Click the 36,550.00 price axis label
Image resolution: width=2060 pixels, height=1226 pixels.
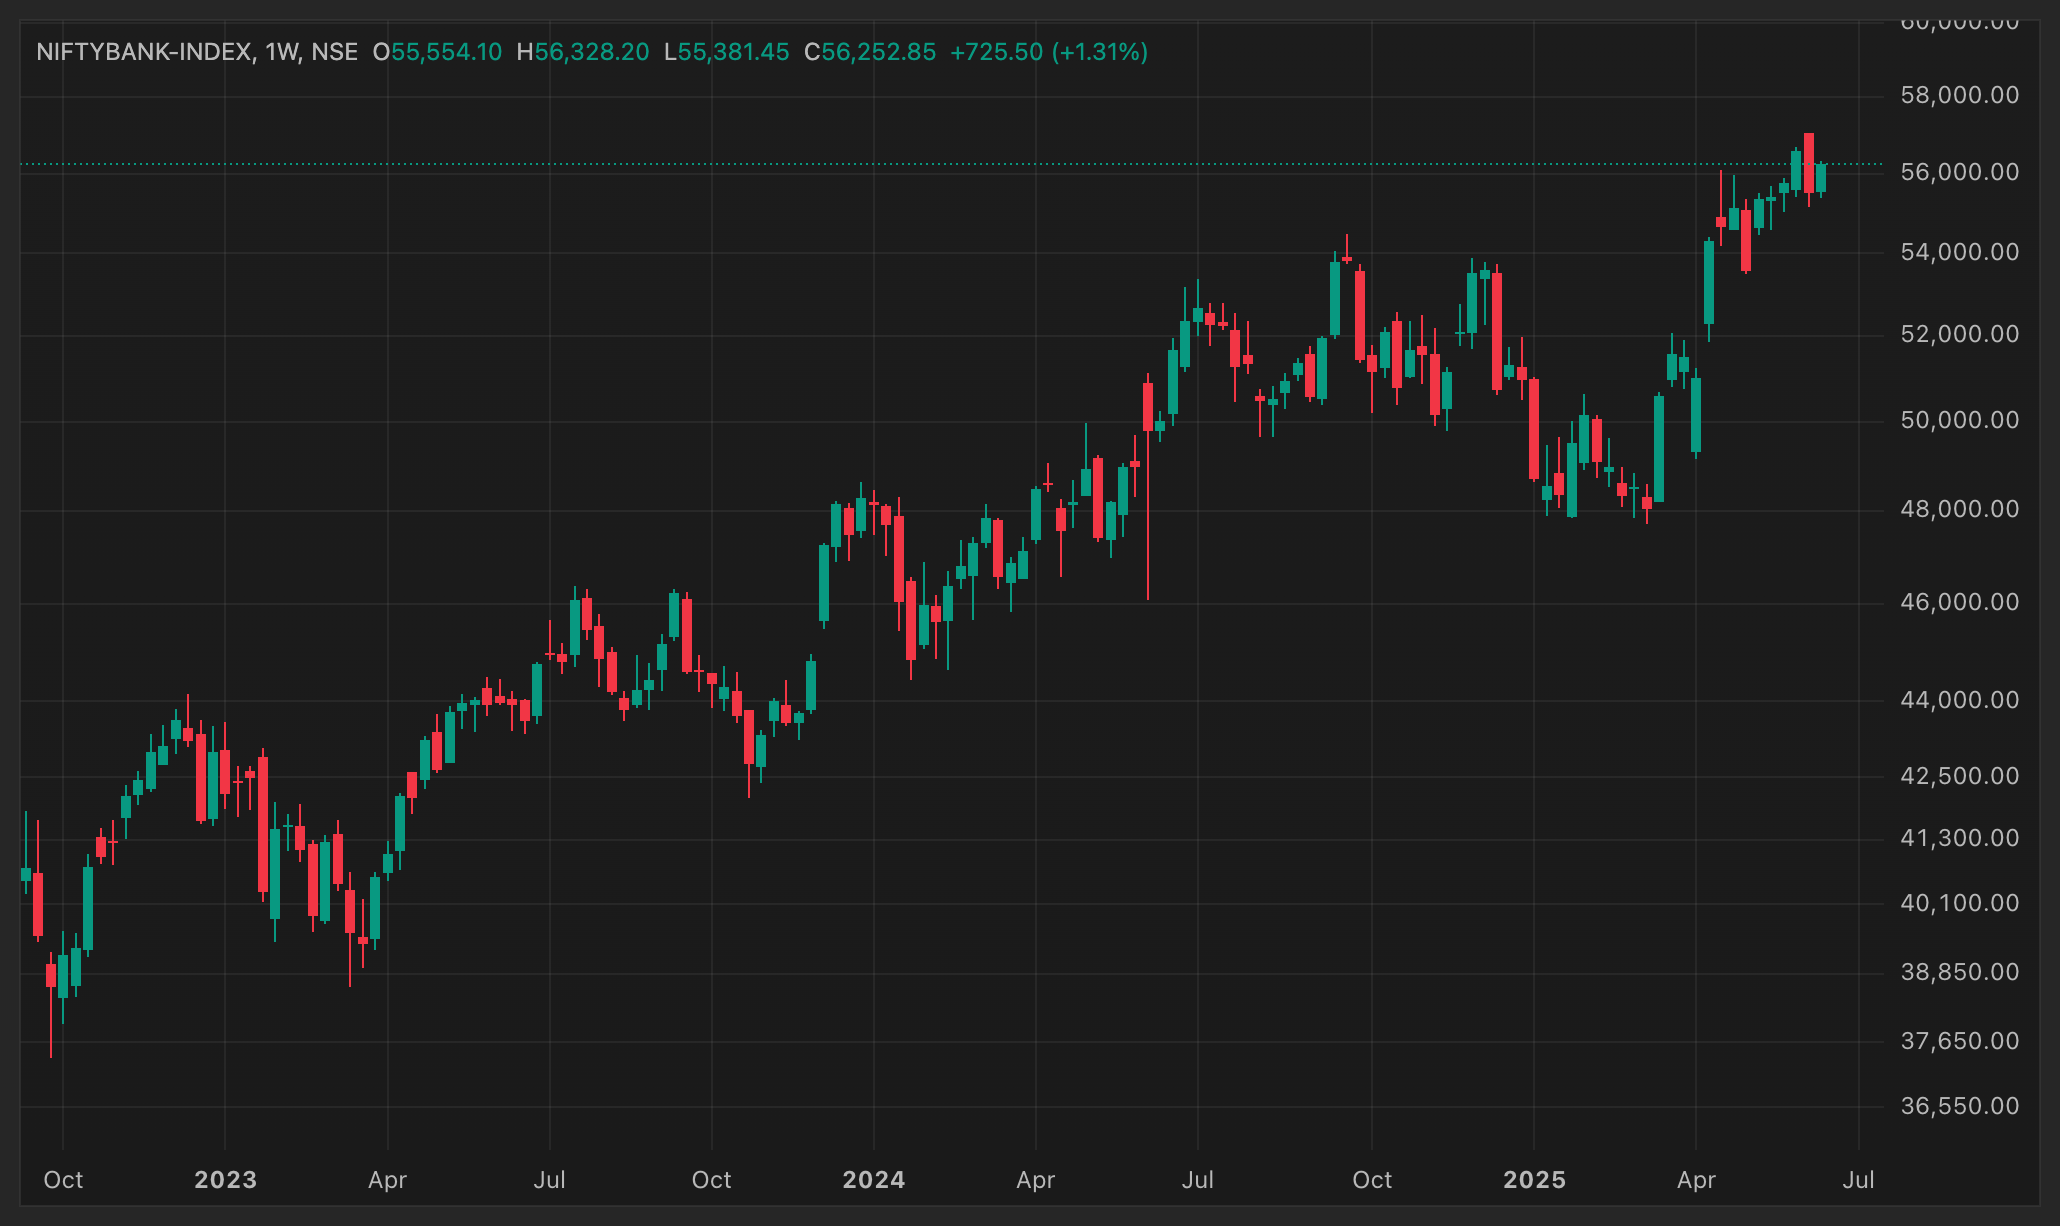pyautogui.click(x=1959, y=1106)
